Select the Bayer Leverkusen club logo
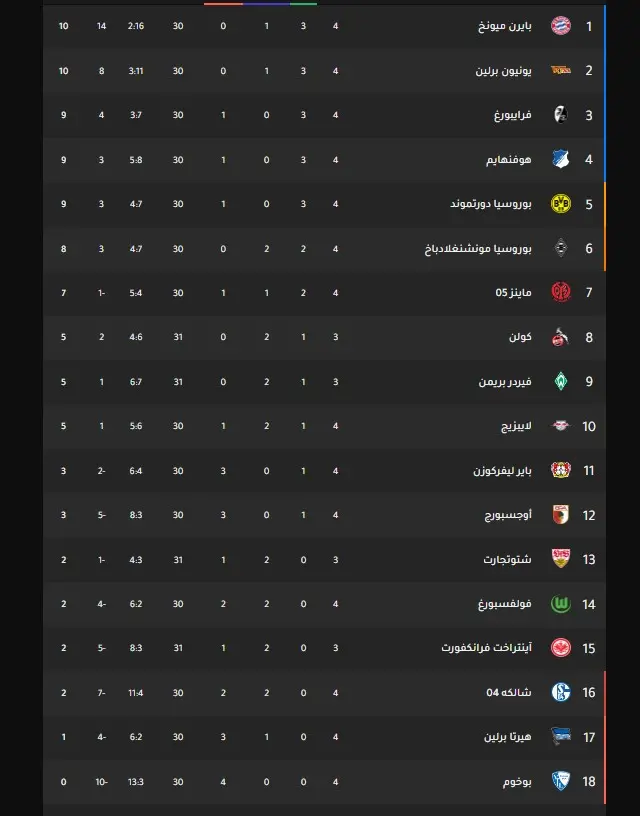 click(560, 470)
